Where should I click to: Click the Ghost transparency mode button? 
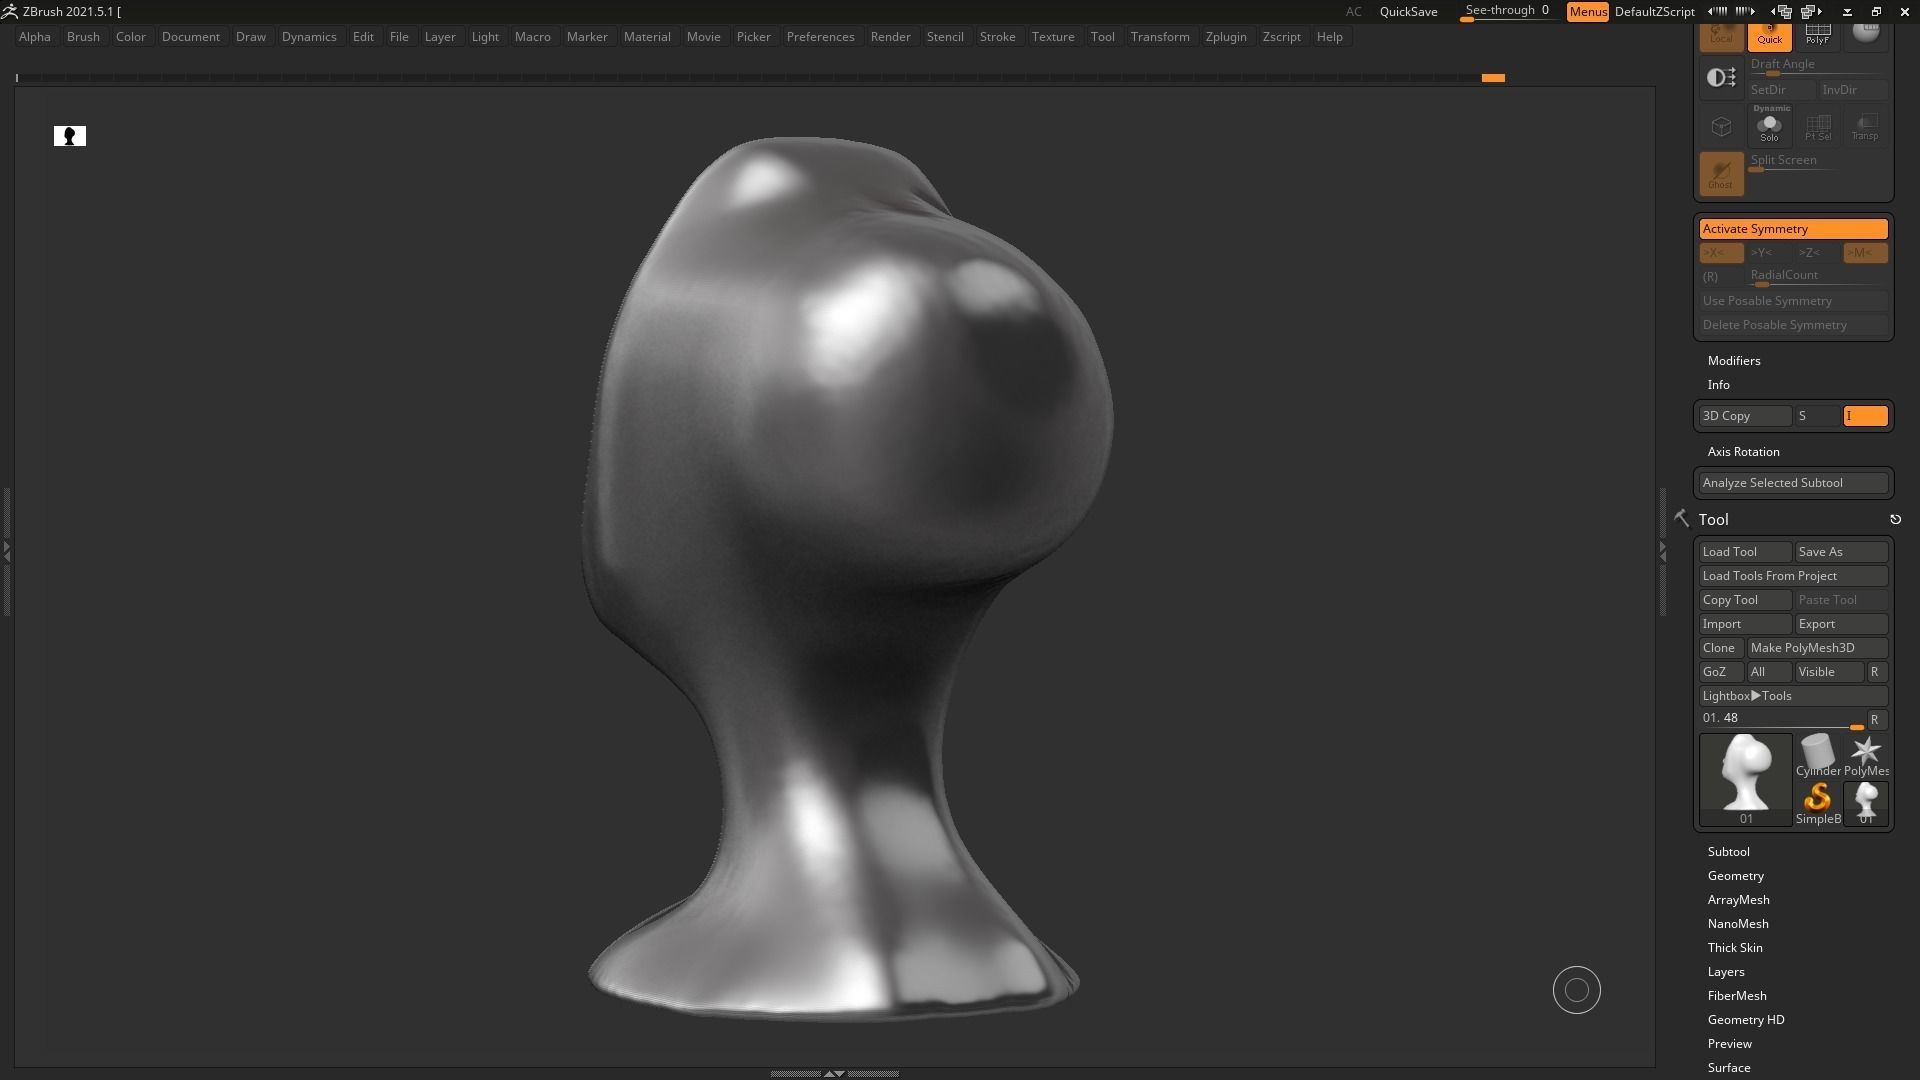coord(1721,173)
